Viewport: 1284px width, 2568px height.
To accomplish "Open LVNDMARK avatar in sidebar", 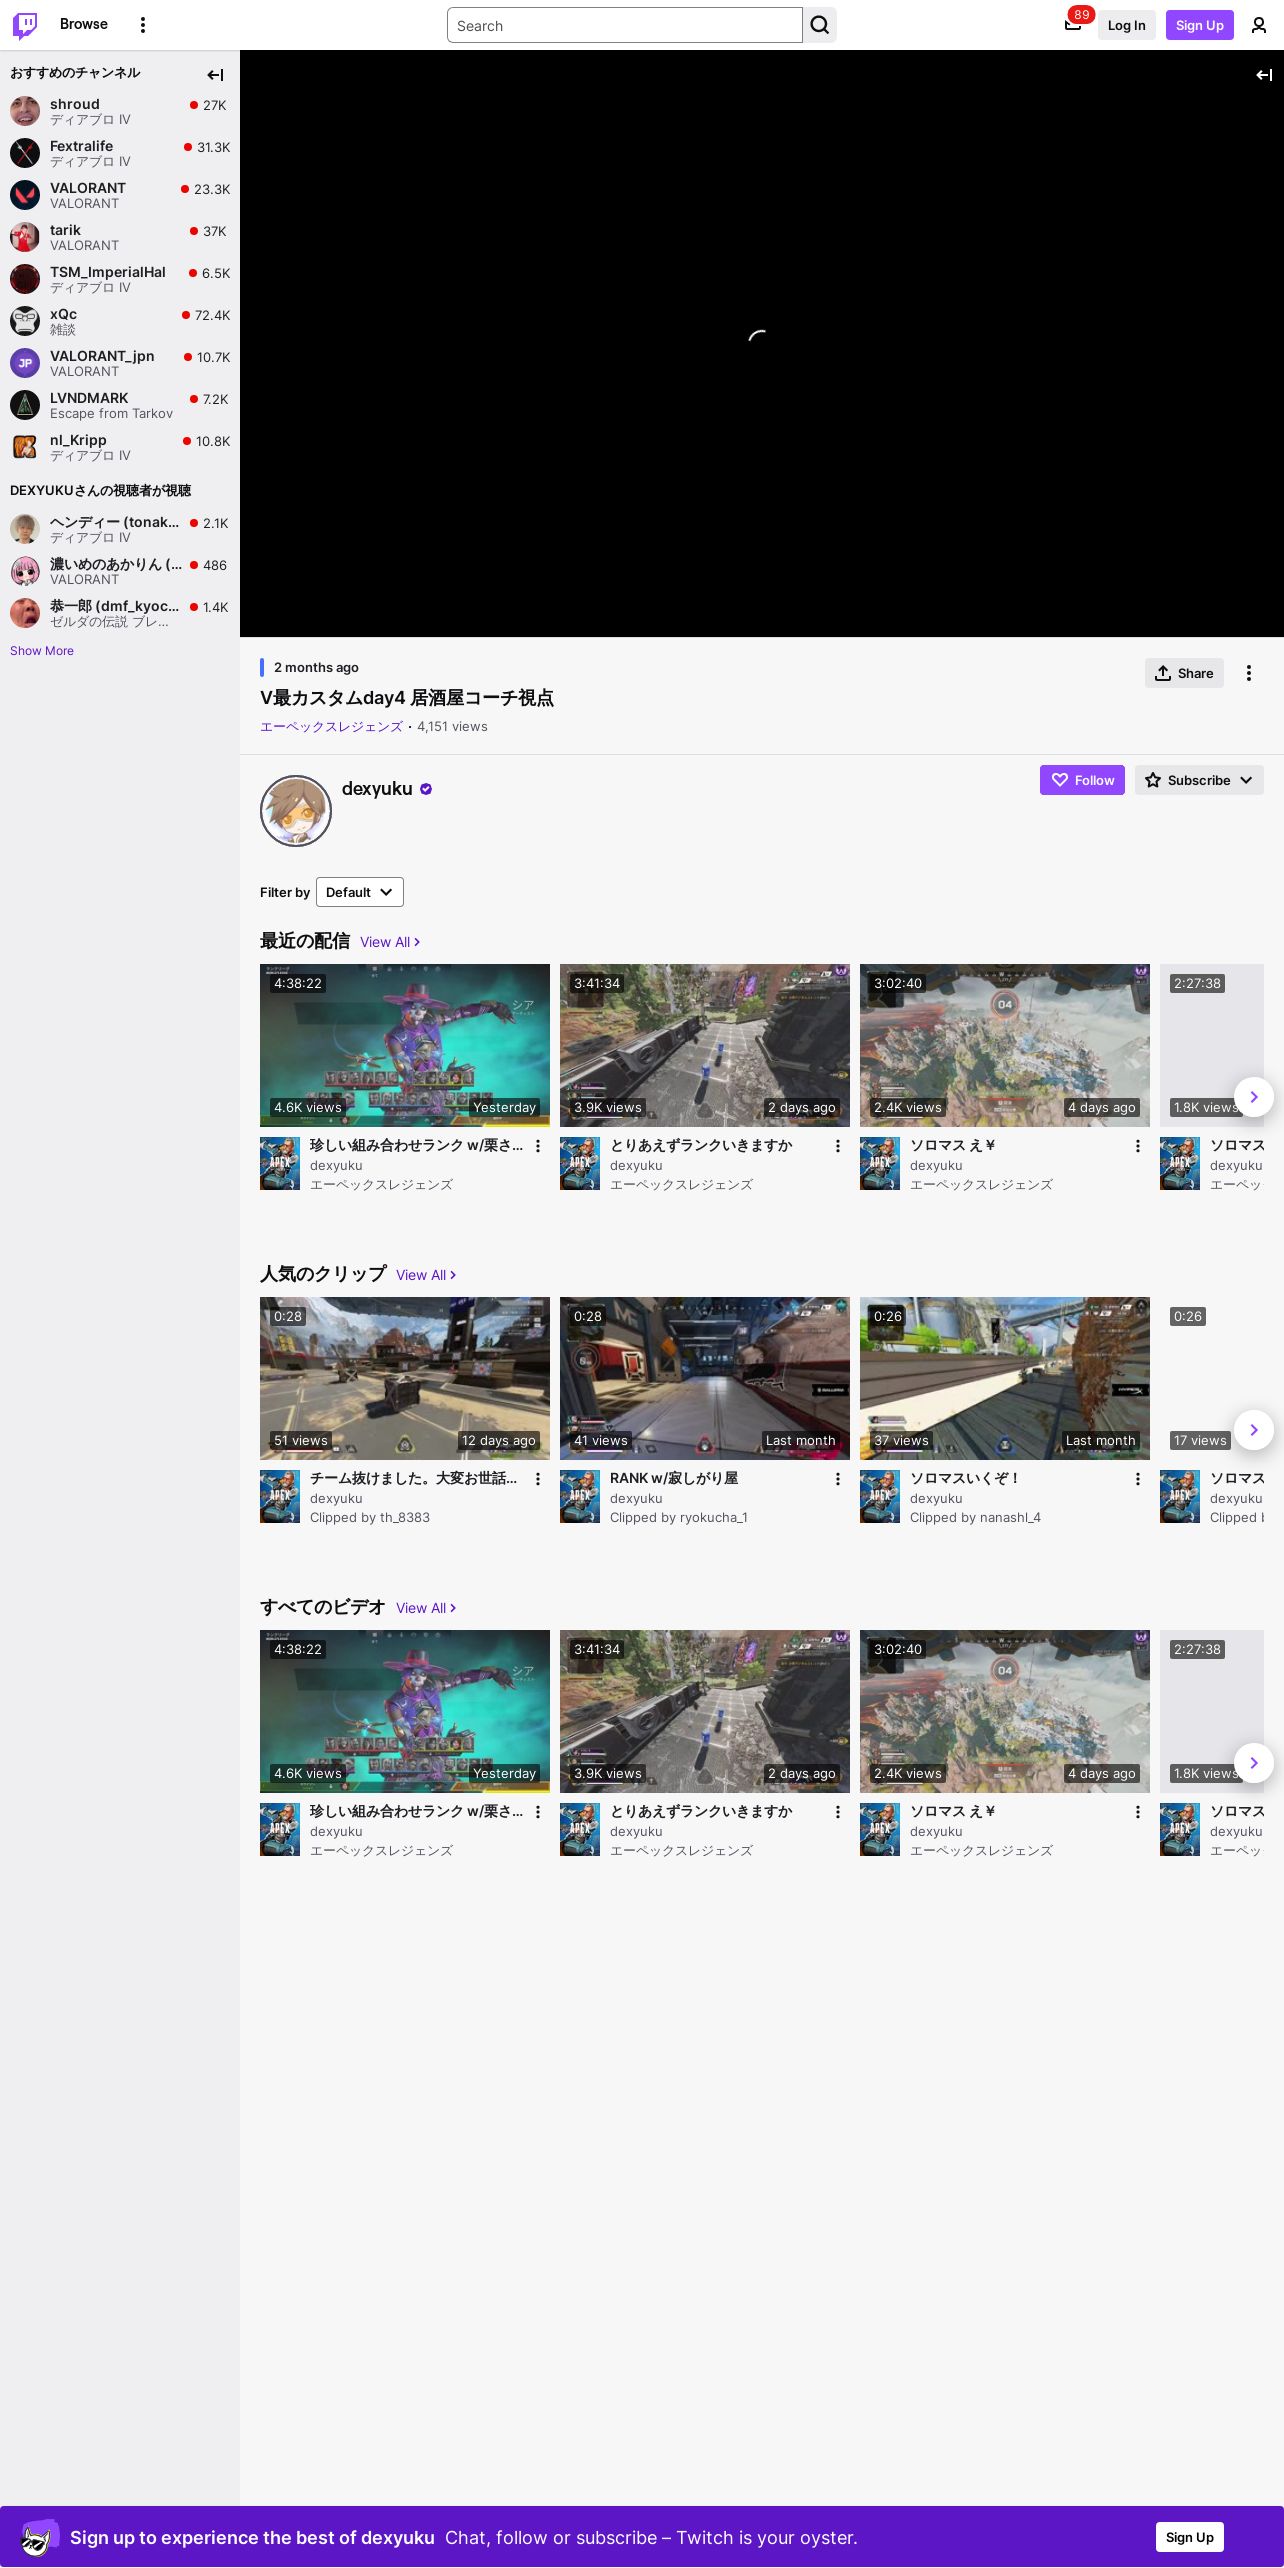I will [25, 405].
